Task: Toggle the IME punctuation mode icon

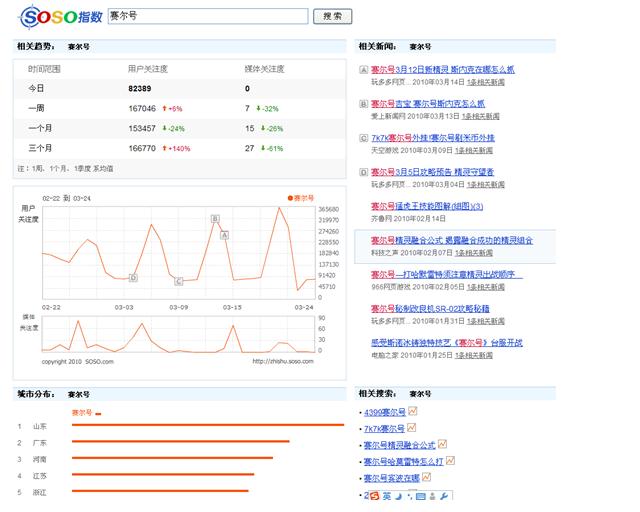Action: pyautogui.click(x=409, y=496)
